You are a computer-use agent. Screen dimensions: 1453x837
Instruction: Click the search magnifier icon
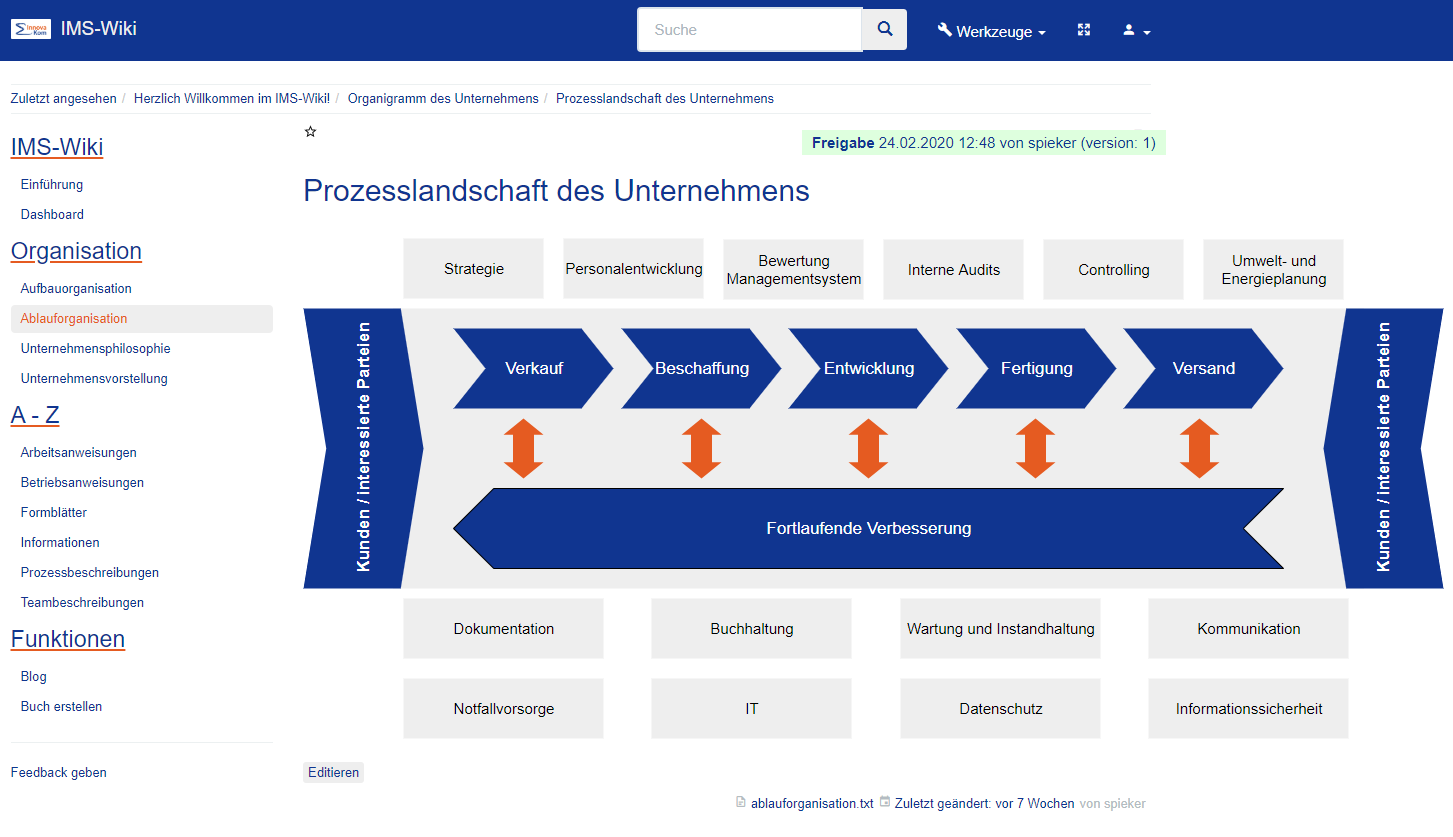pyautogui.click(x=884, y=29)
